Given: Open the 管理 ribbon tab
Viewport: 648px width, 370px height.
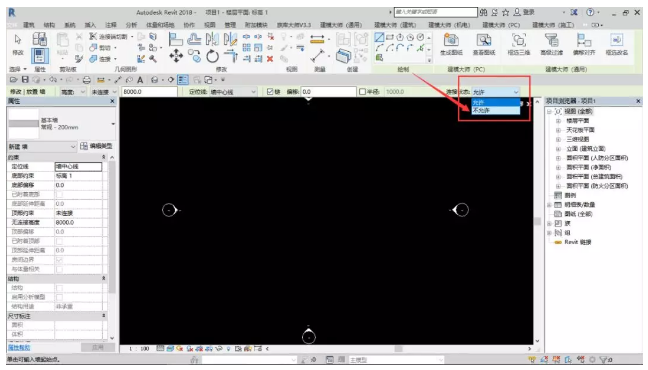Looking at the screenshot, I should pyautogui.click(x=230, y=25).
